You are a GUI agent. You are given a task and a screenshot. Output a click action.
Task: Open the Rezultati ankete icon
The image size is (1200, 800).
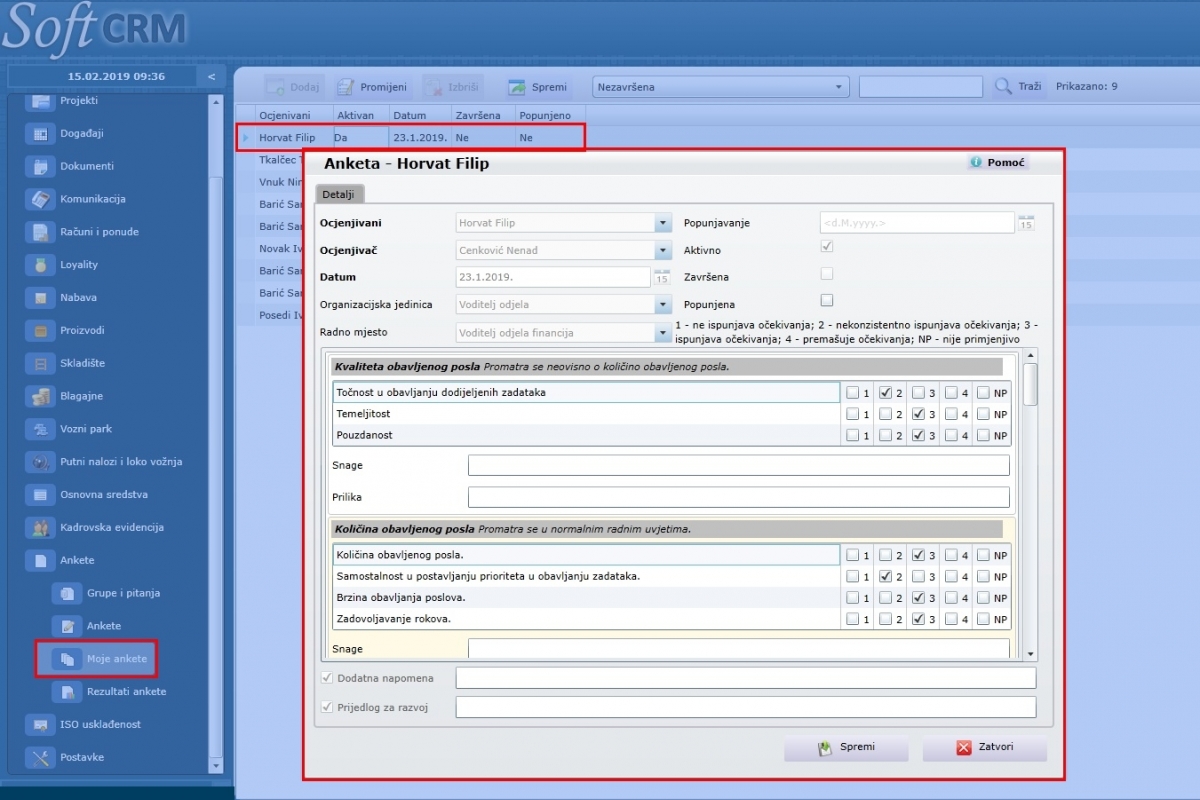(67, 692)
